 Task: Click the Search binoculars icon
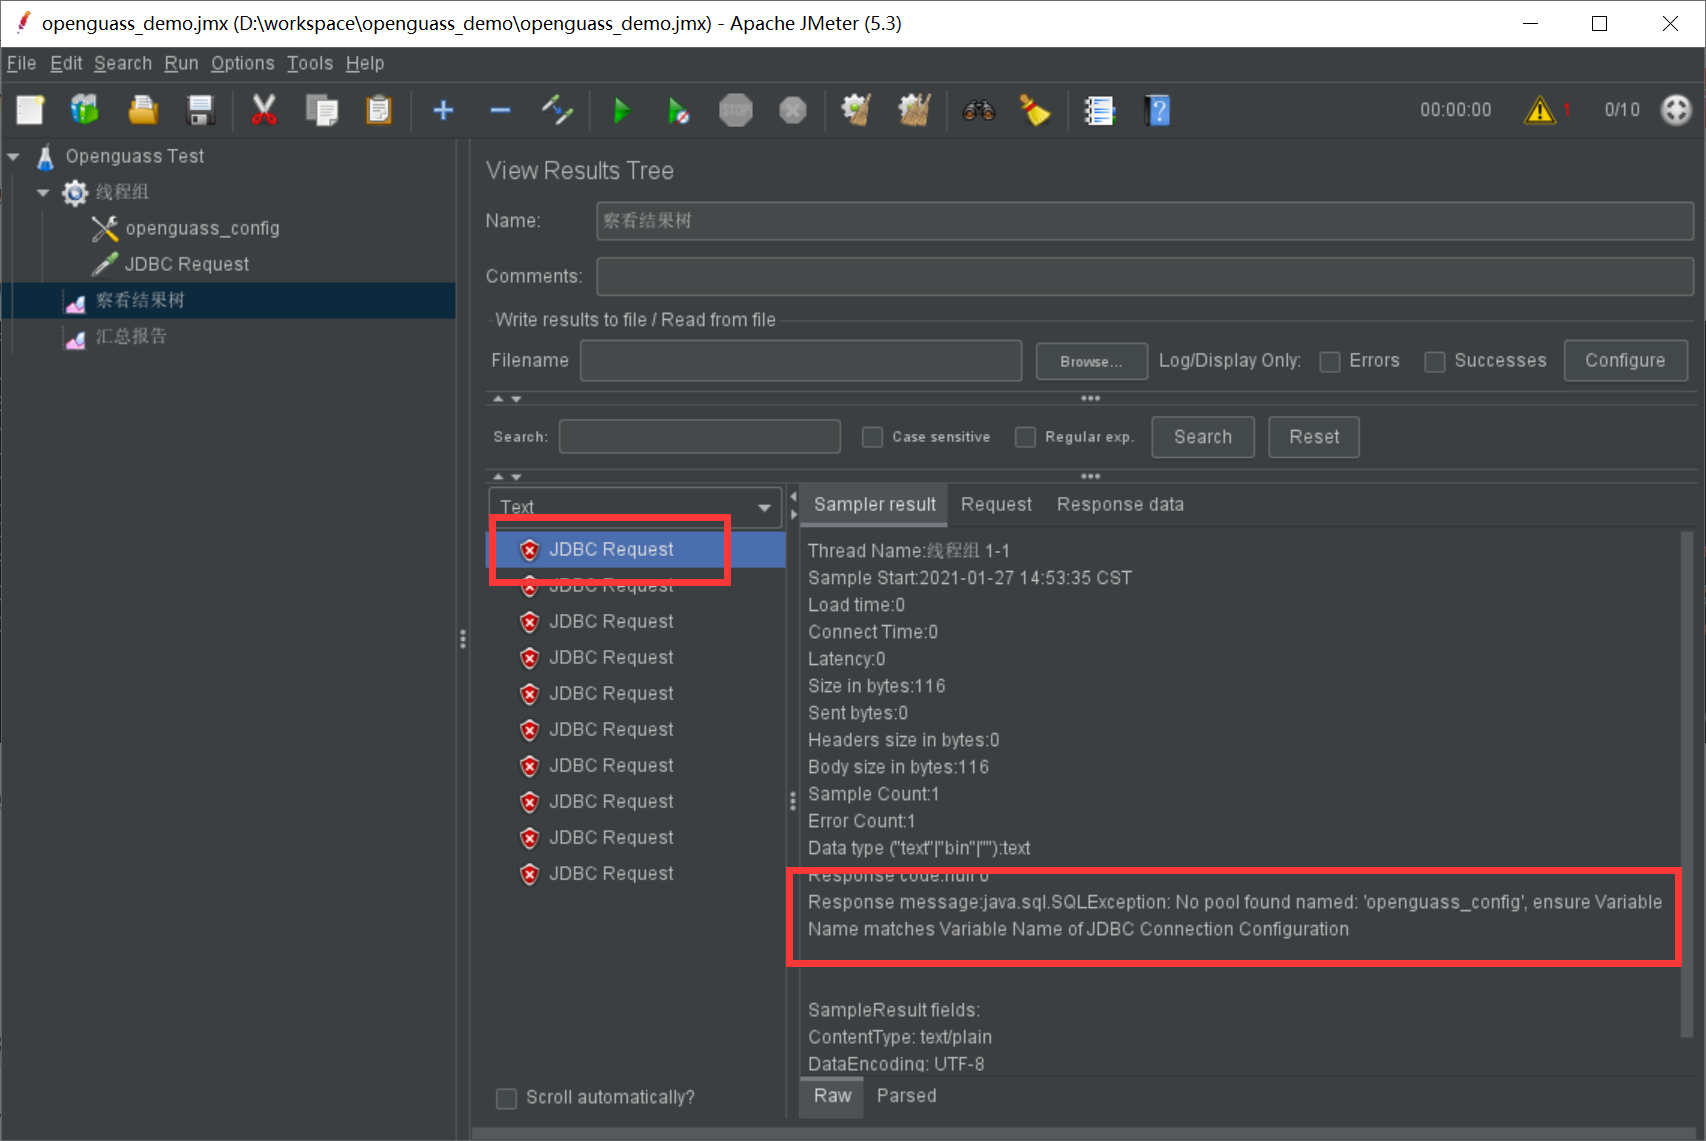(x=978, y=110)
